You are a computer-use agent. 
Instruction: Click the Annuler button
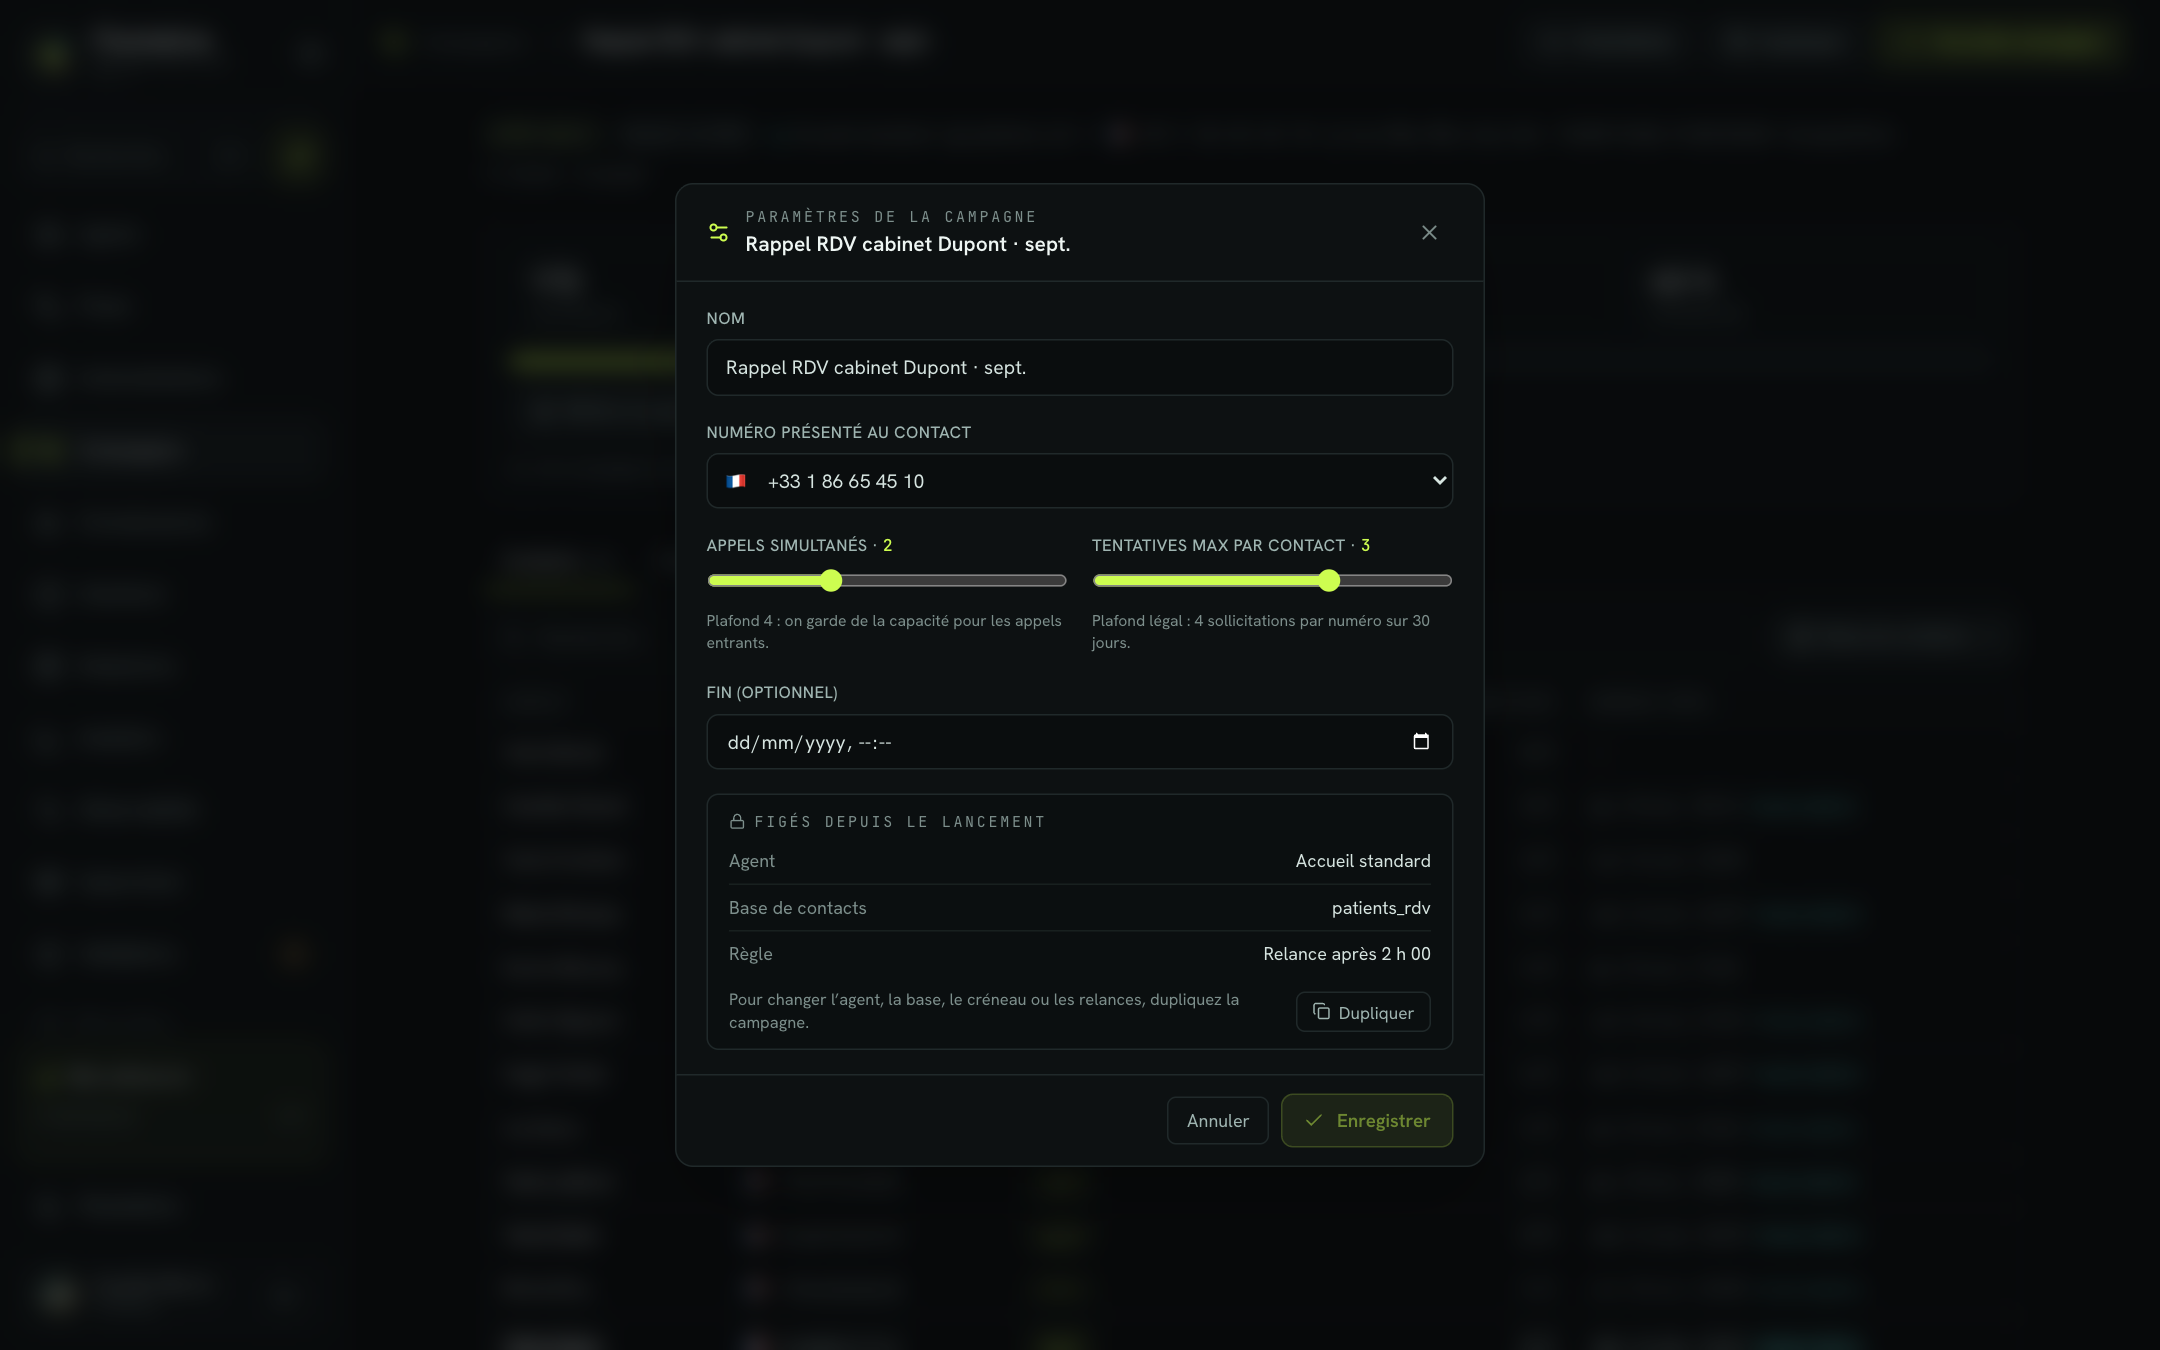click(1217, 1120)
